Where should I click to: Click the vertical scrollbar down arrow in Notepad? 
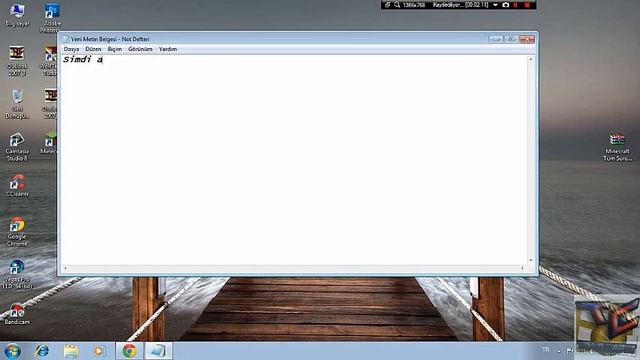pos(531,260)
